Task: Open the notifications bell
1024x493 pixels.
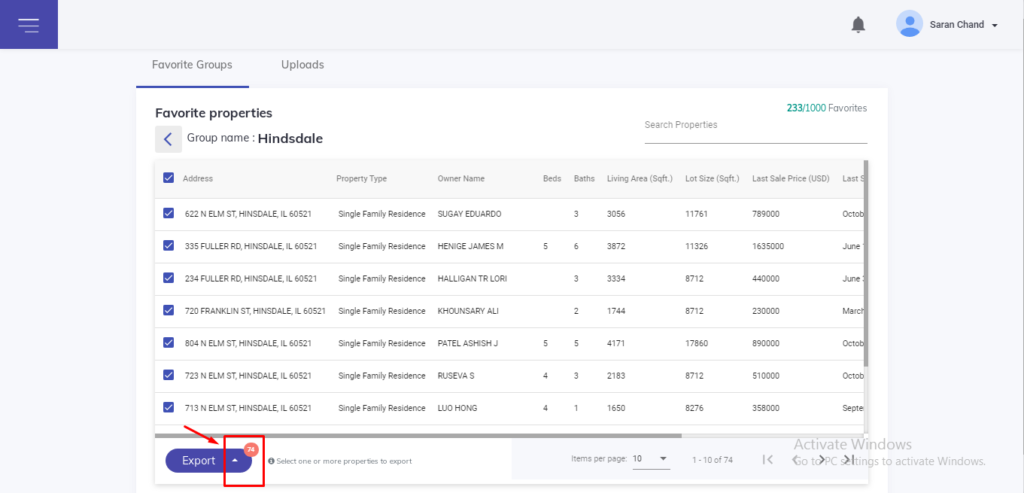Action: [x=858, y=25]
